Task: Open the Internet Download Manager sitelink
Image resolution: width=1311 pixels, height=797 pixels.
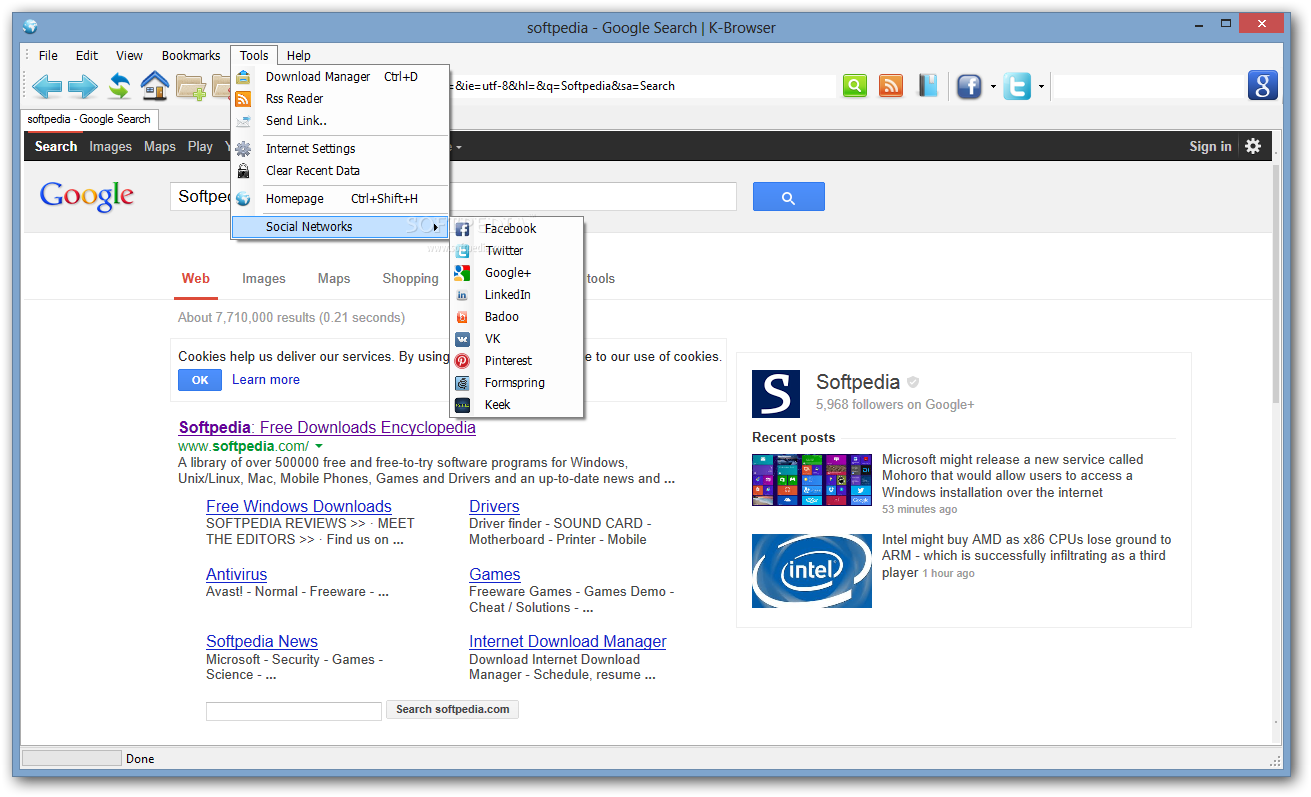Action: 568,642
